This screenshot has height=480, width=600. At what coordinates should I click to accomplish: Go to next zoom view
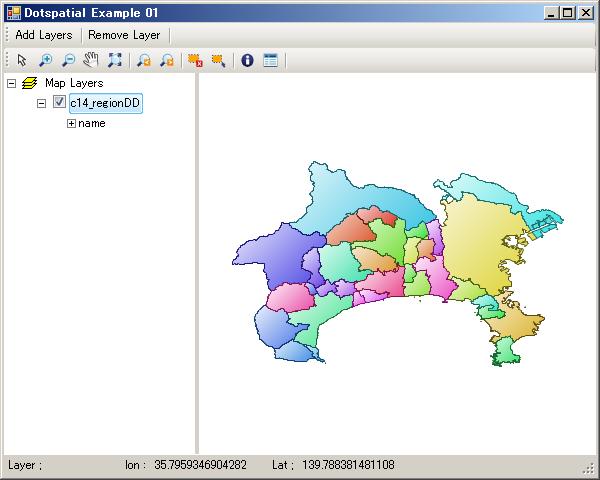(x=167, y=60)
